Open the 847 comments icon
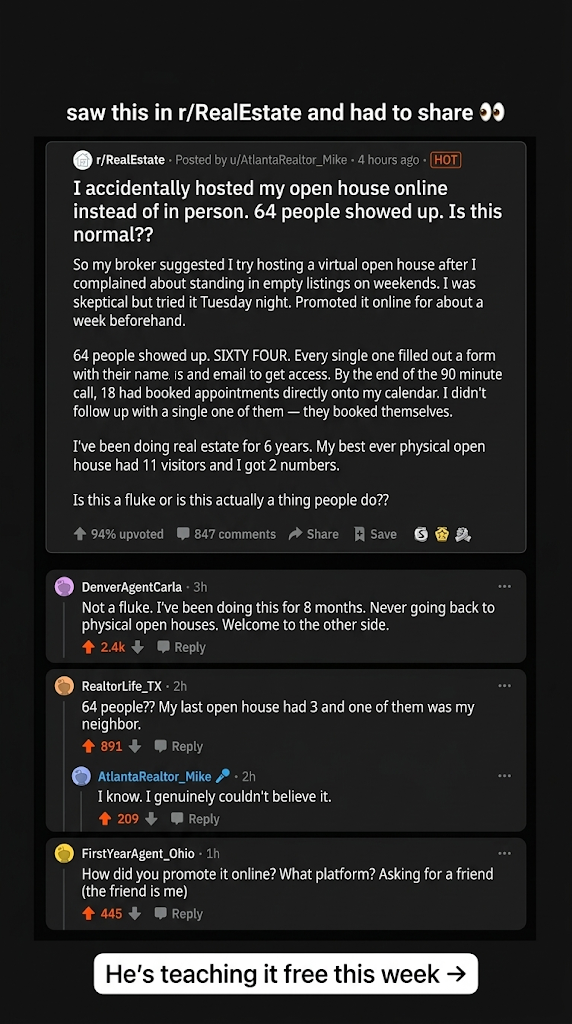The height and width of the screenshot is (1024, 572). coord(183,534)
